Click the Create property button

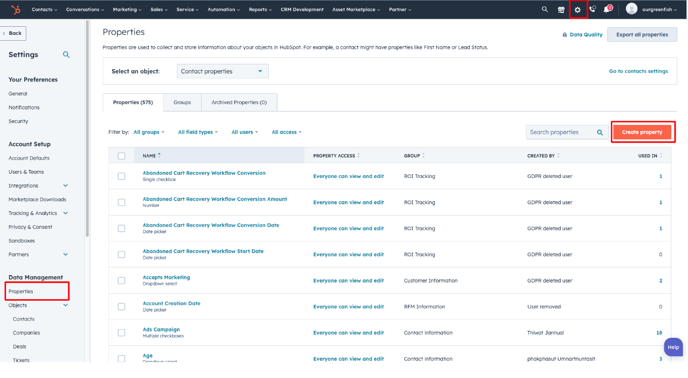click(642, 132)
